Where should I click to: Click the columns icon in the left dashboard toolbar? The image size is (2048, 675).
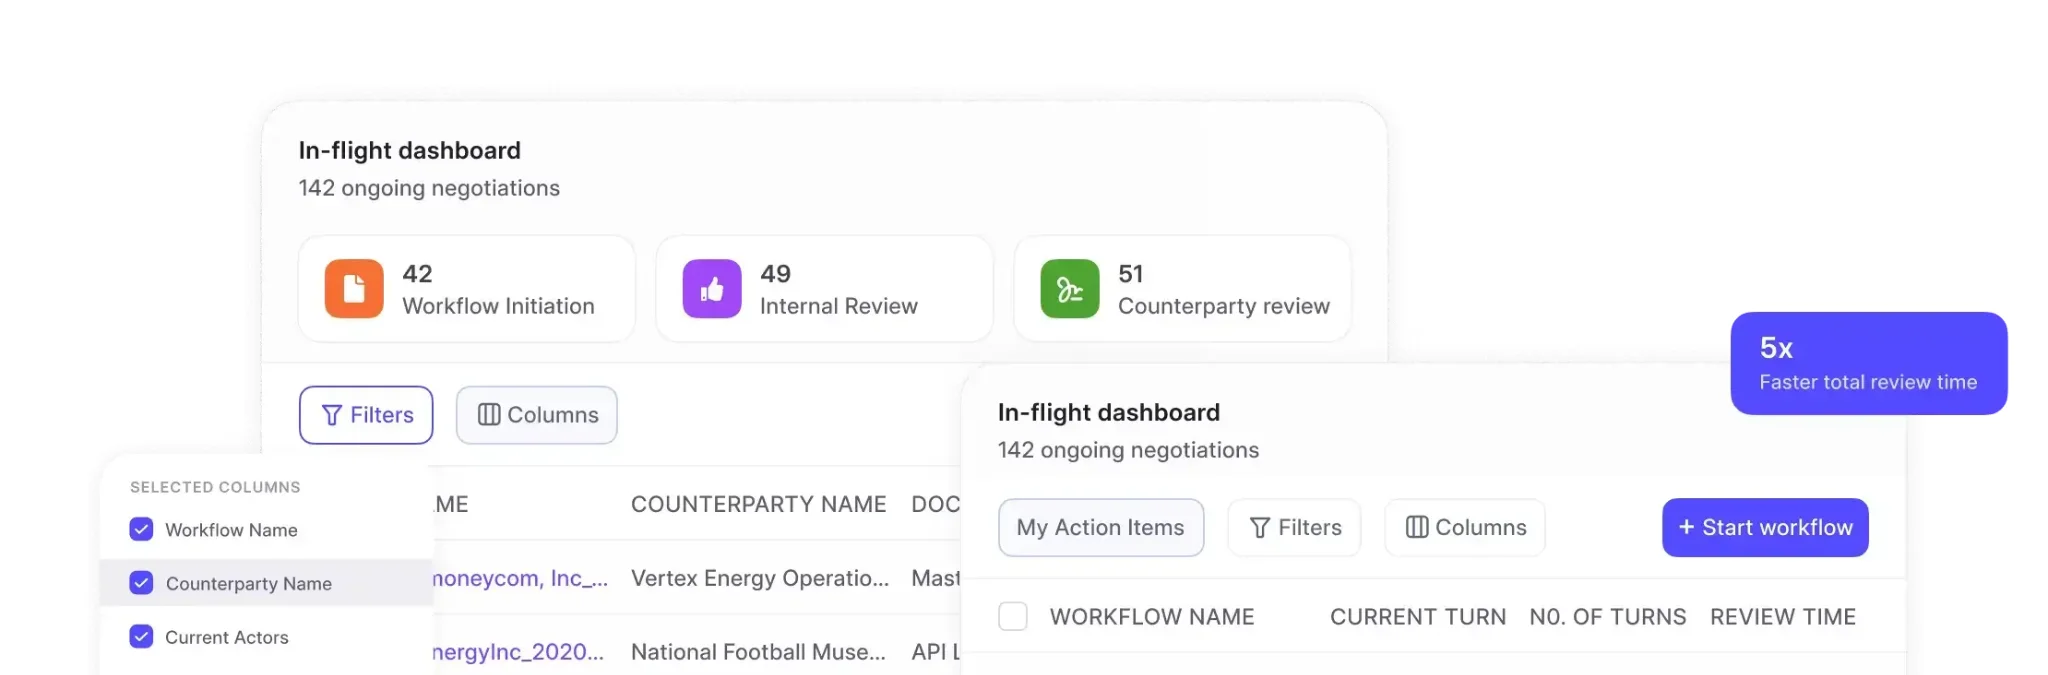[x=489, y=415]
